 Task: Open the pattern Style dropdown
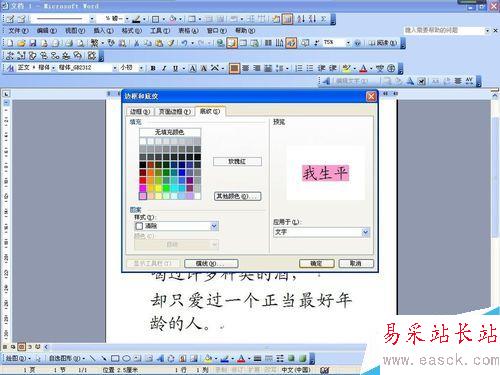coord(214,226)
